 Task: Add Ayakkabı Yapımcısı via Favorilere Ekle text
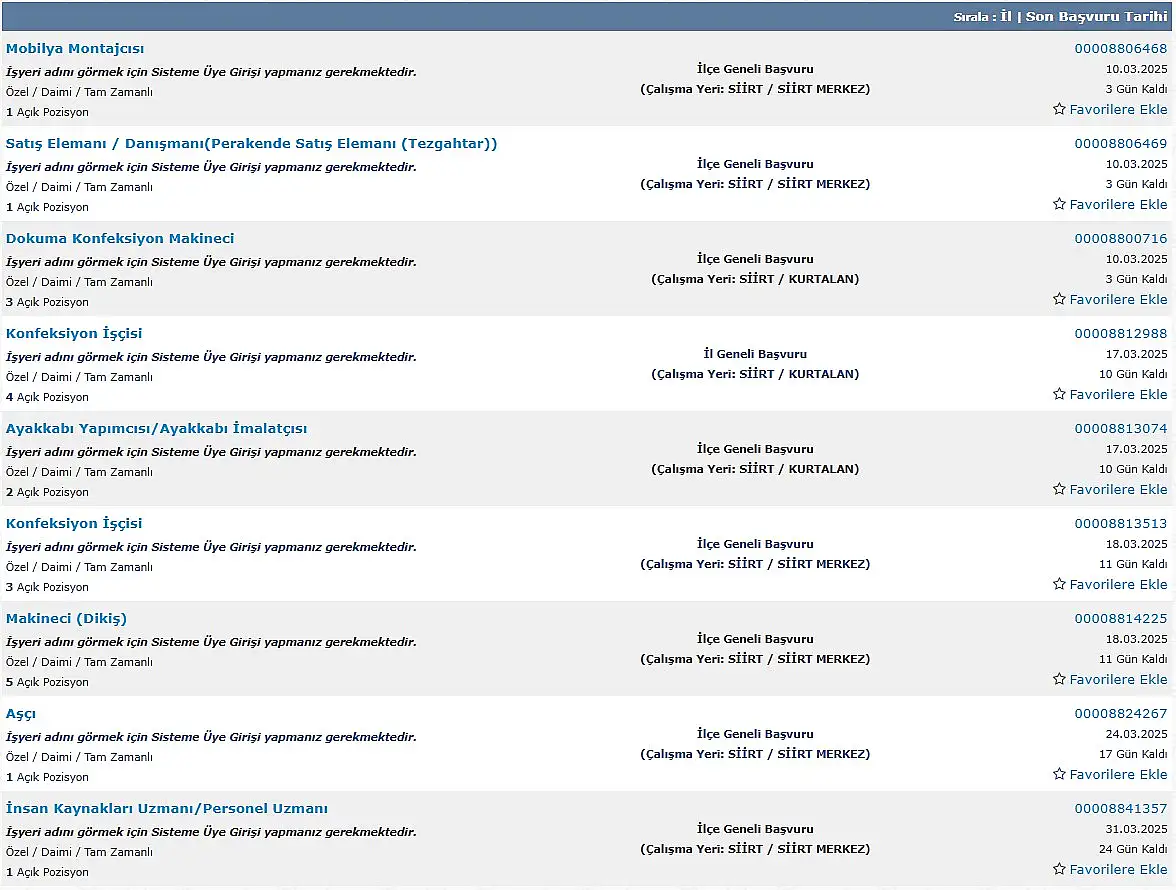[1118, 489]
